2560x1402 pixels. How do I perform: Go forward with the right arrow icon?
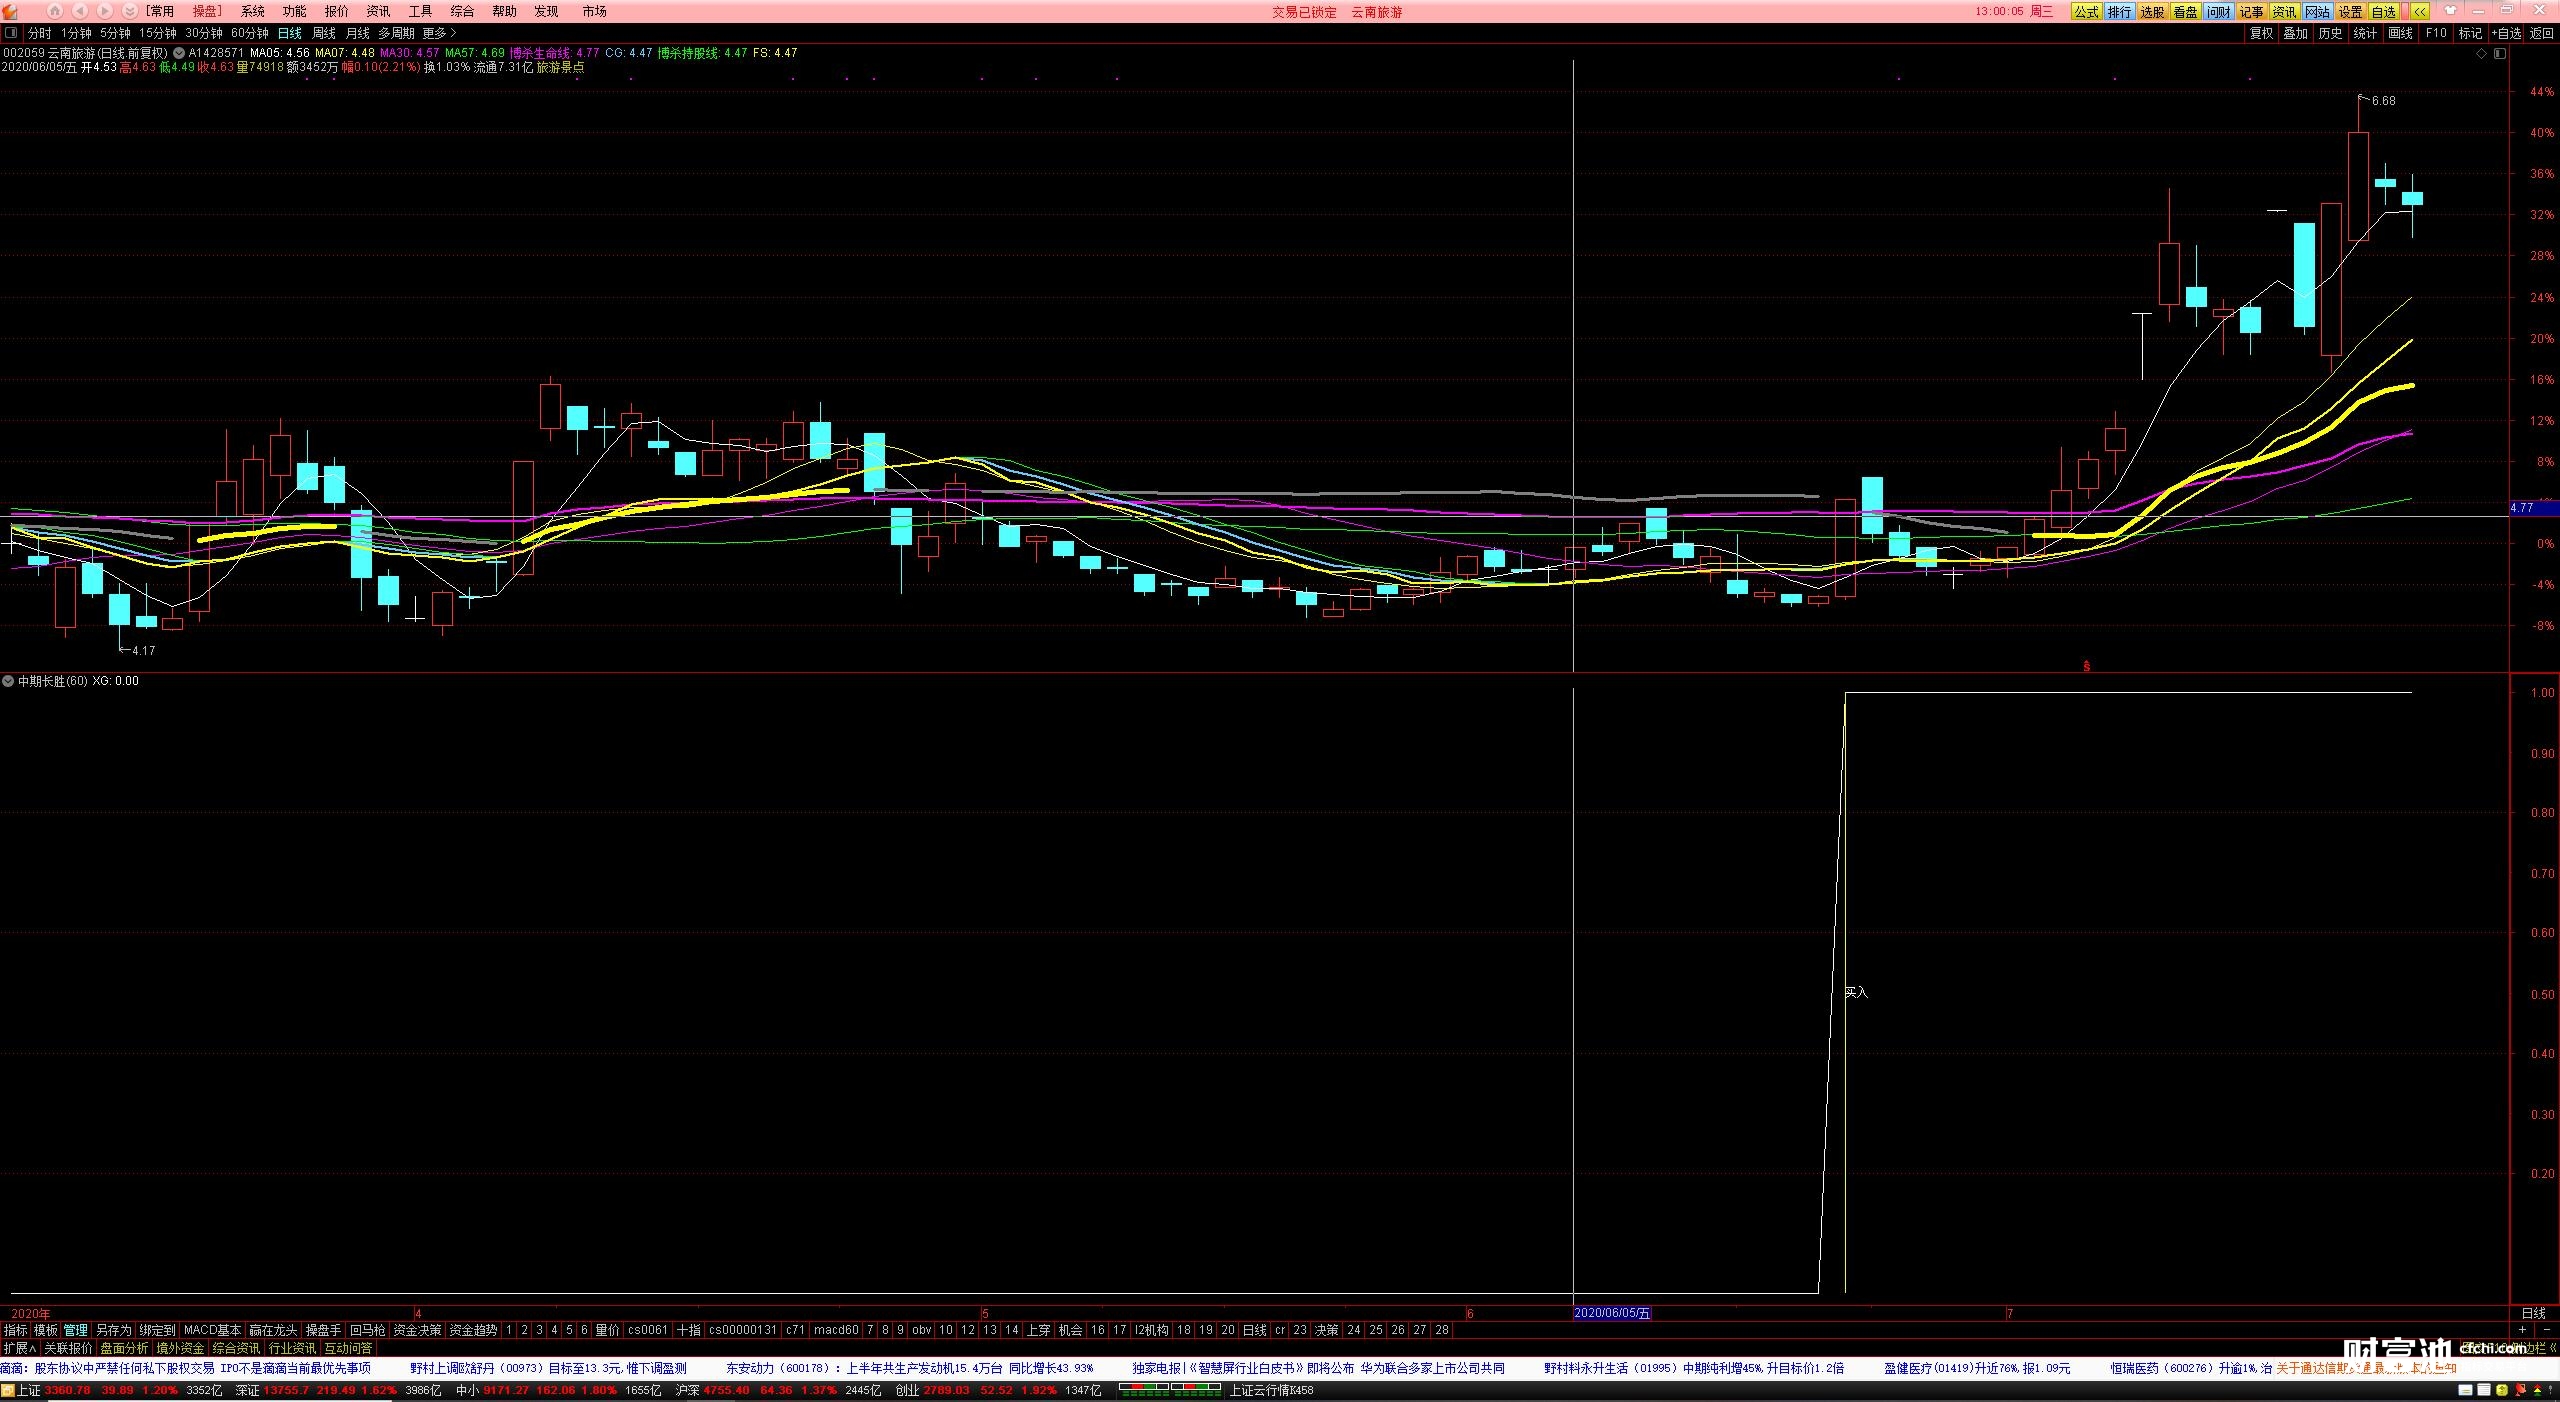coord(104,11)
